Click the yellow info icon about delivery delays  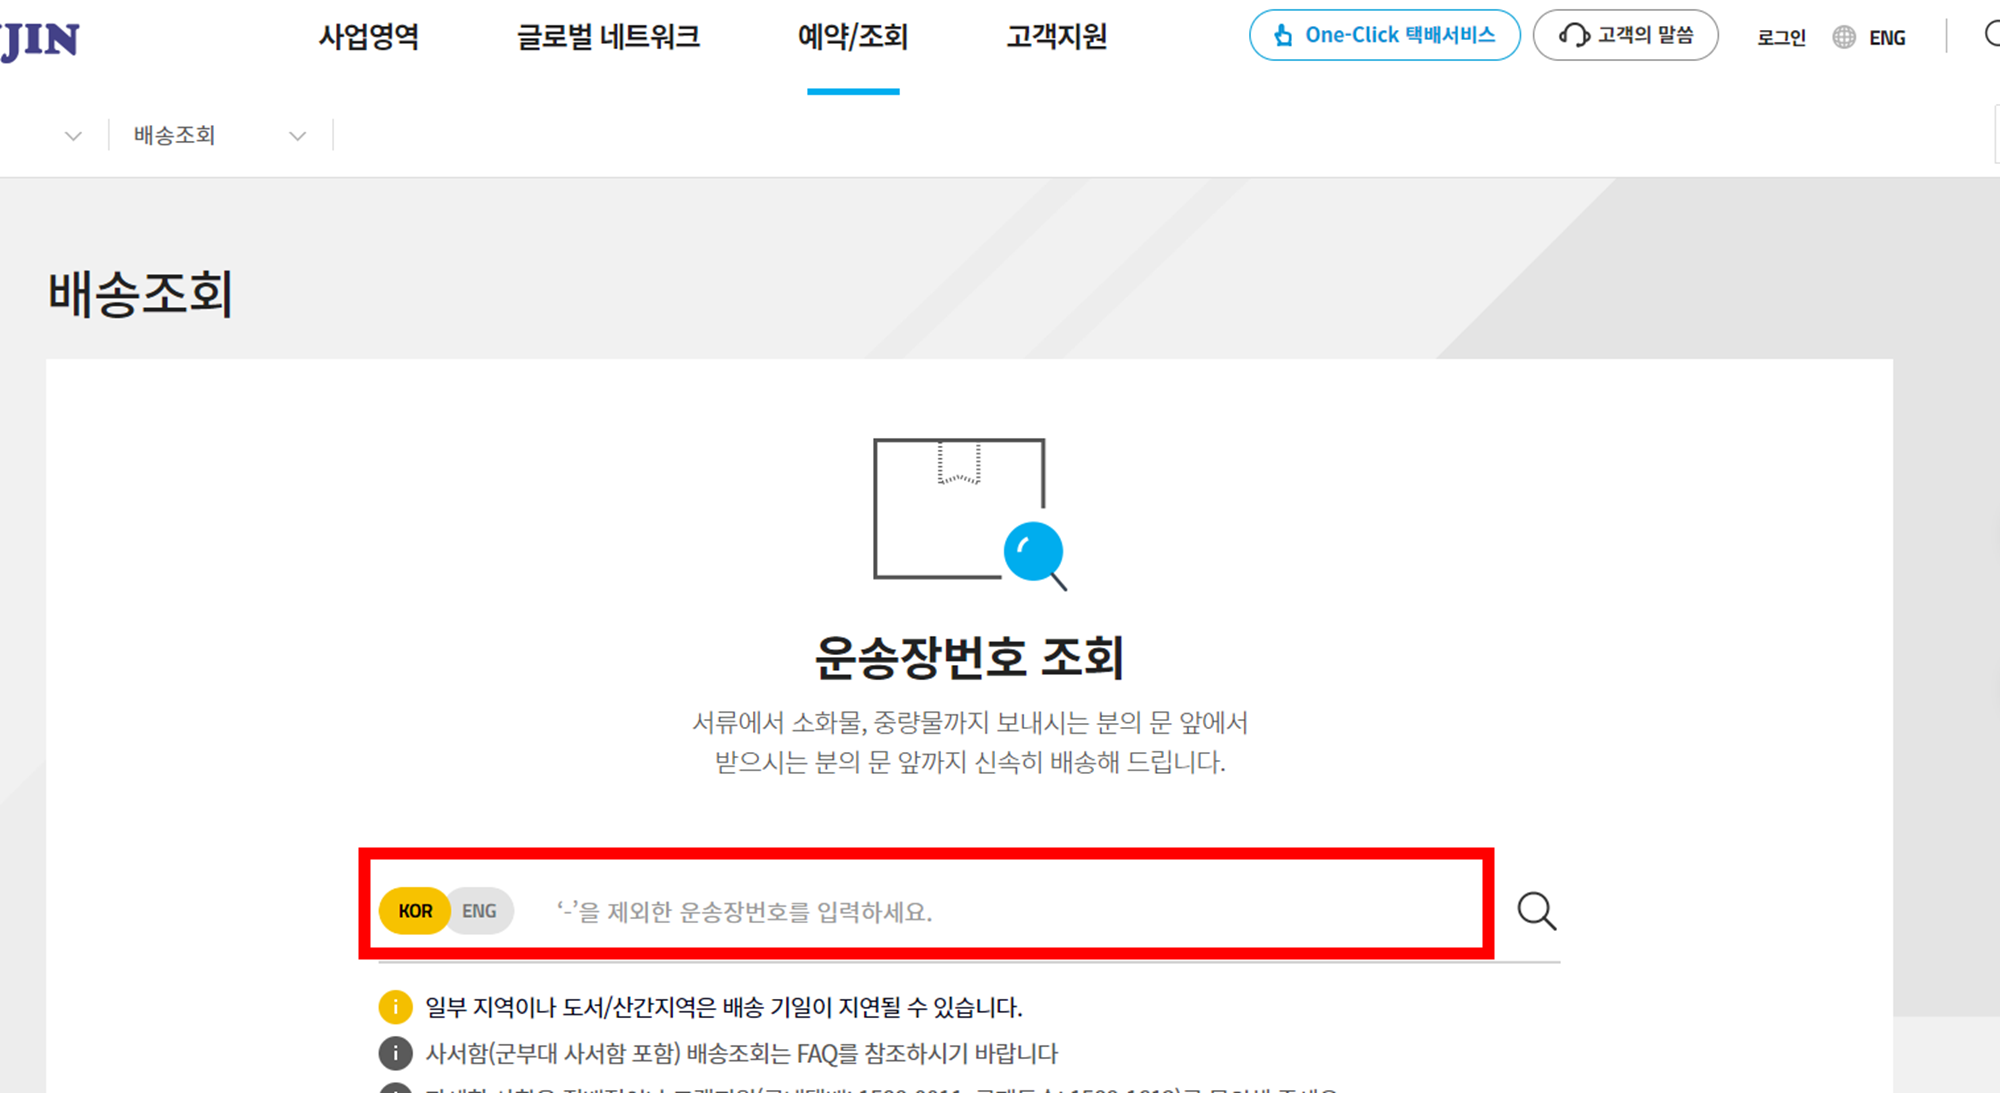point(395,1007)
